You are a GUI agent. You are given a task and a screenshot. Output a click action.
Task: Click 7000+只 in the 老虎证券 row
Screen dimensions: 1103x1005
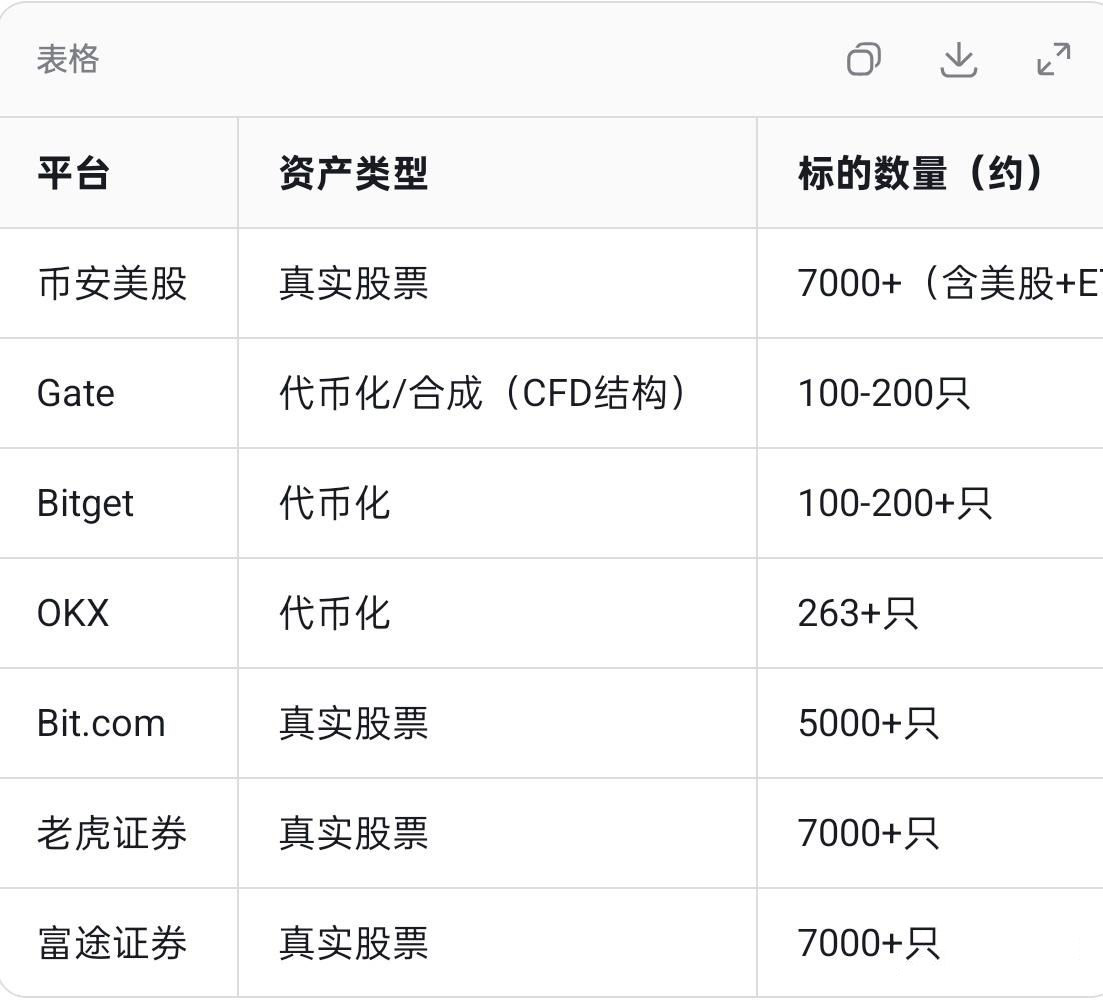point(869,833)
